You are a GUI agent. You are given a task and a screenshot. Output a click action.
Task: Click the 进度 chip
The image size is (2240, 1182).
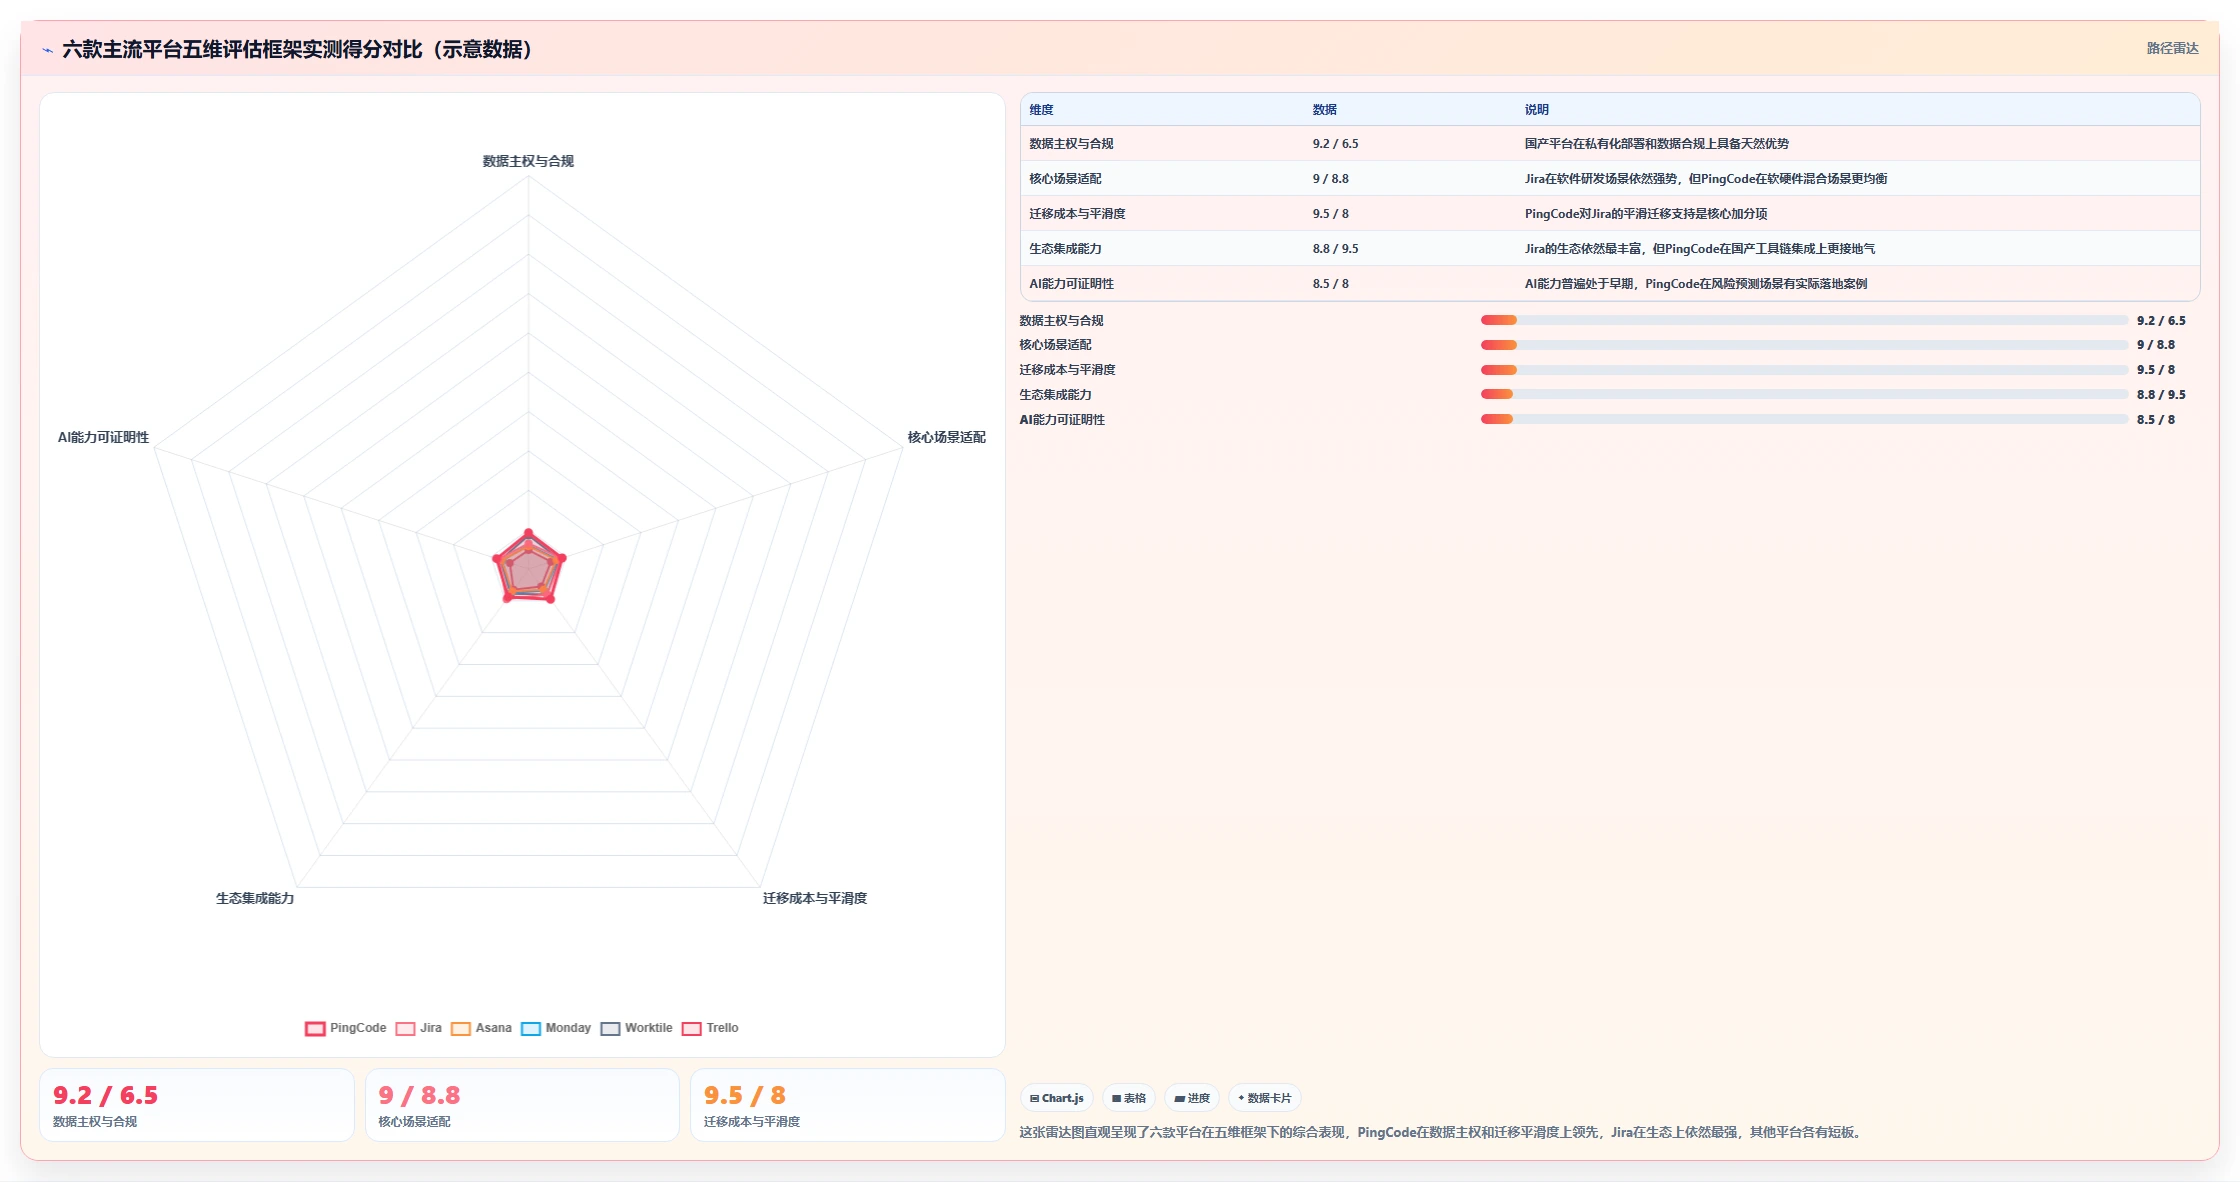(1192, 1098)
